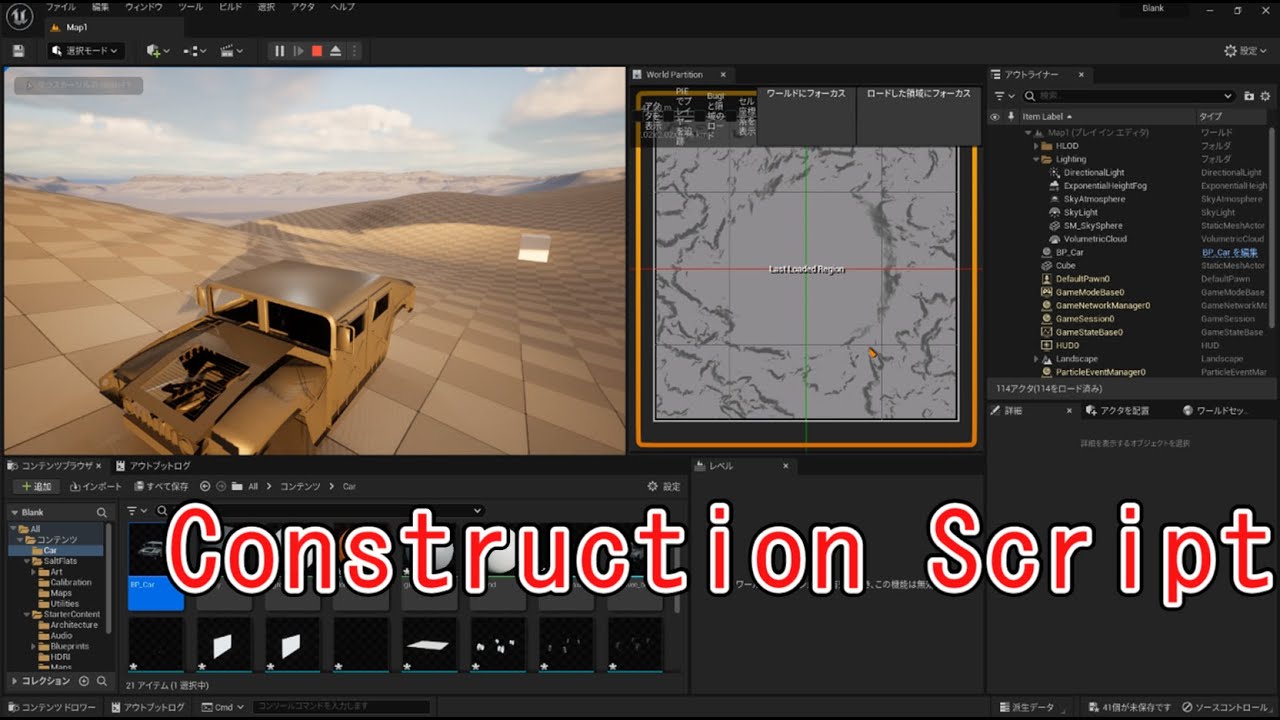Open the Cmd console type dropdown
The height and width of the screenshot is (720, 1280).
pyautogui.click(x=223, y=707)
